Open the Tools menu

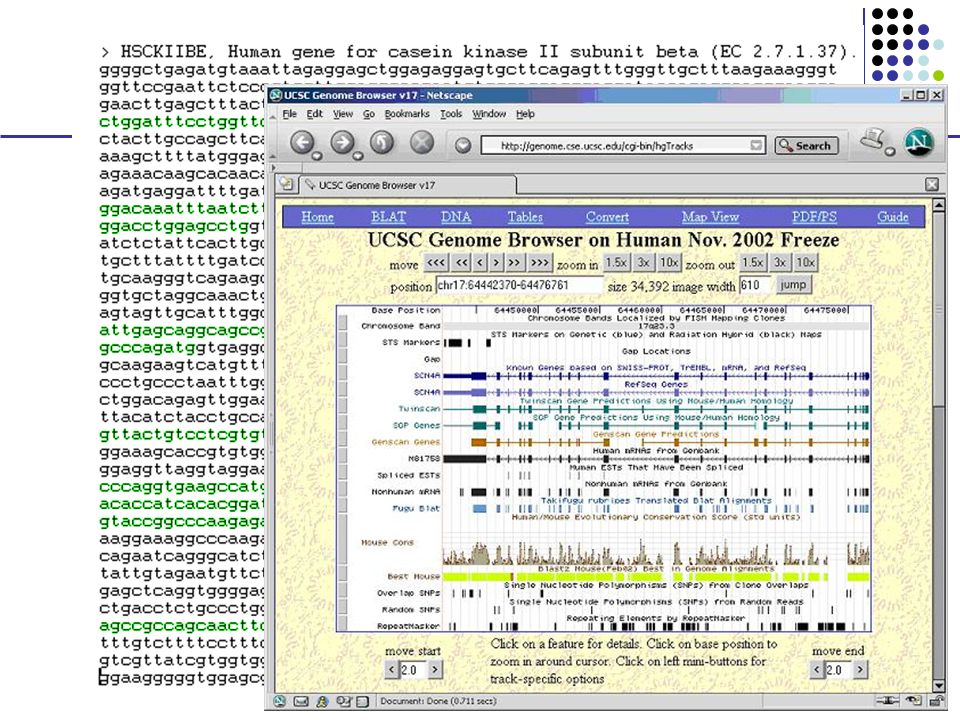pos(451,114)
